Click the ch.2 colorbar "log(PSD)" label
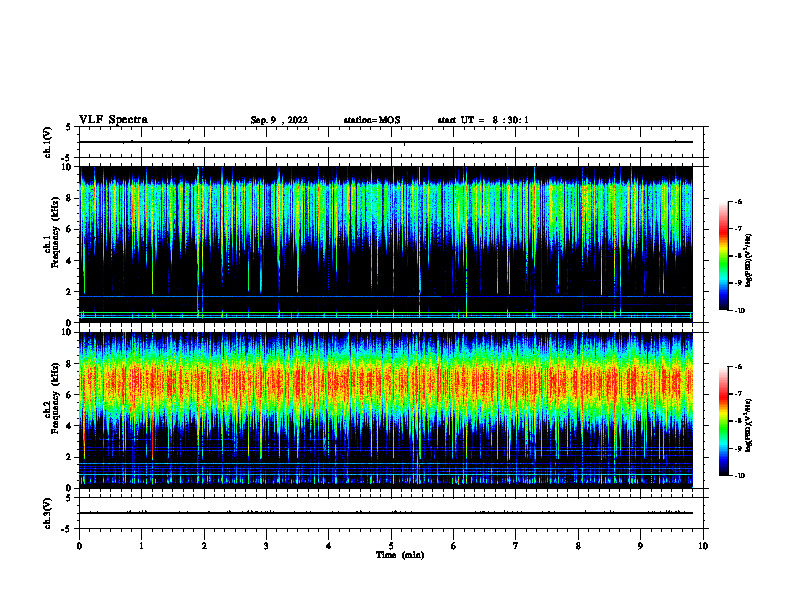 (749, 425)
